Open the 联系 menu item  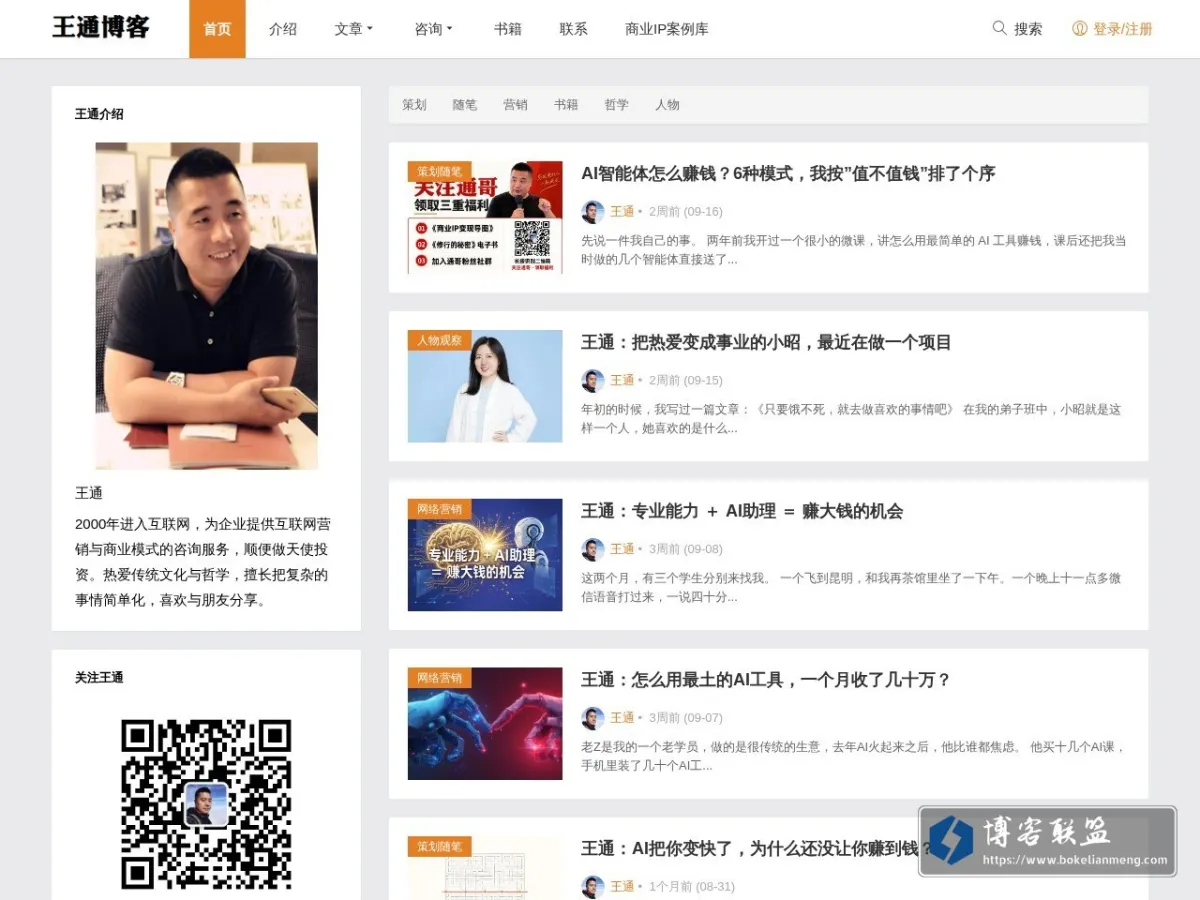pos(574,29)
